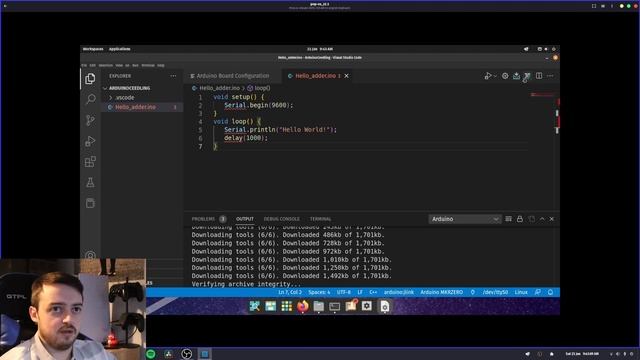Viewport: 640px width, 360px height.
Task: Click the bottom activity bar icon below the flask
Action: click(90, 203)
